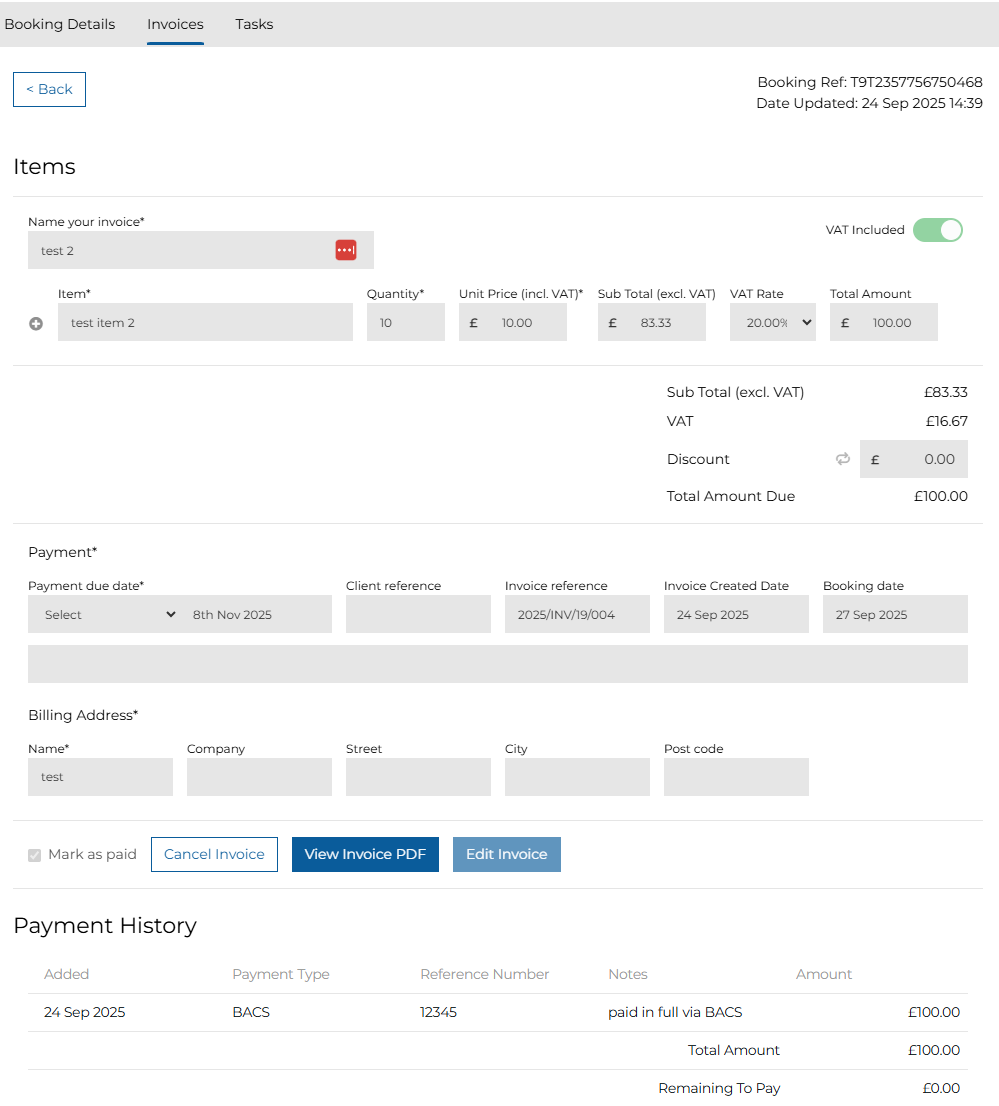Click the red password manager icon in invoice name field
The height and width of the screenshot is (1106, 999).
tap(345, 250)
